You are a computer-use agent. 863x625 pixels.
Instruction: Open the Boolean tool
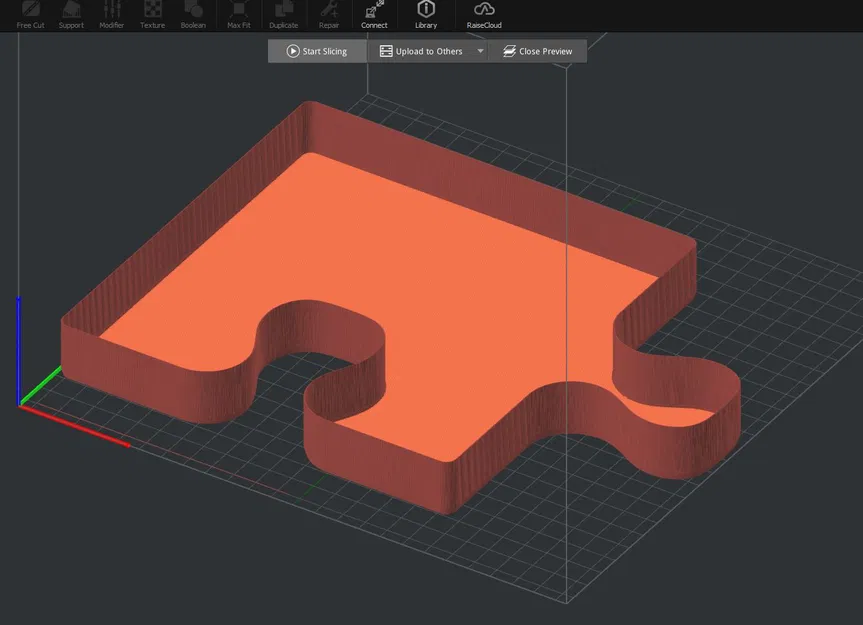coord(193,15)
